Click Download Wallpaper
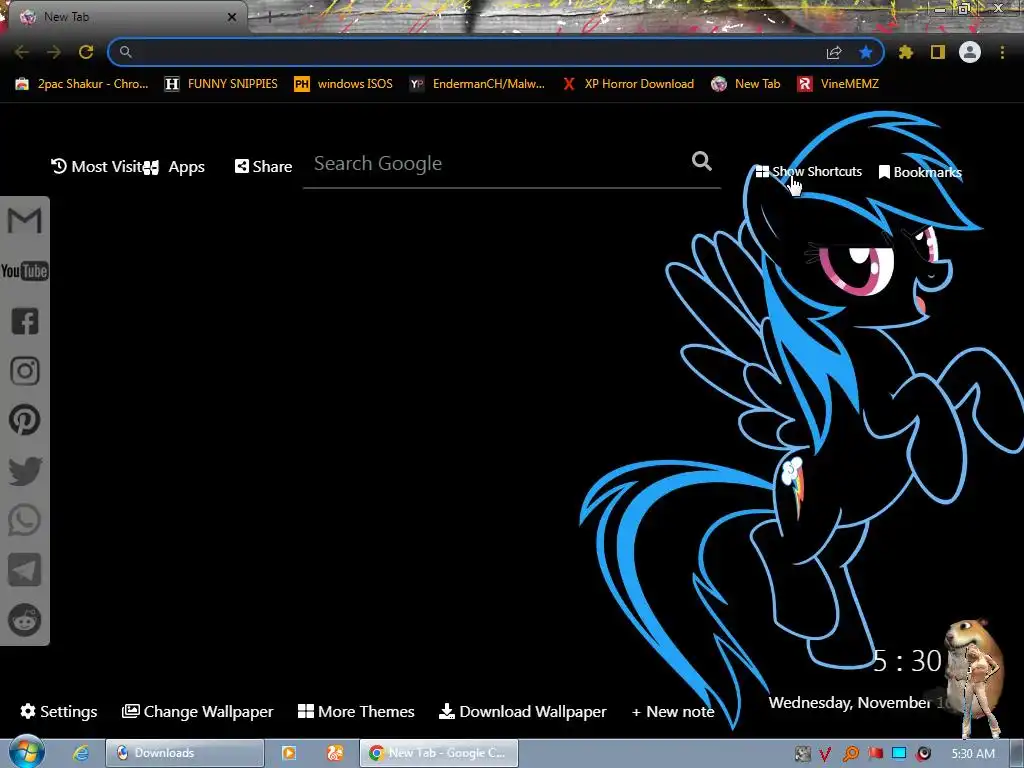This screenshot has height=768, width=1024. (522, 711)
